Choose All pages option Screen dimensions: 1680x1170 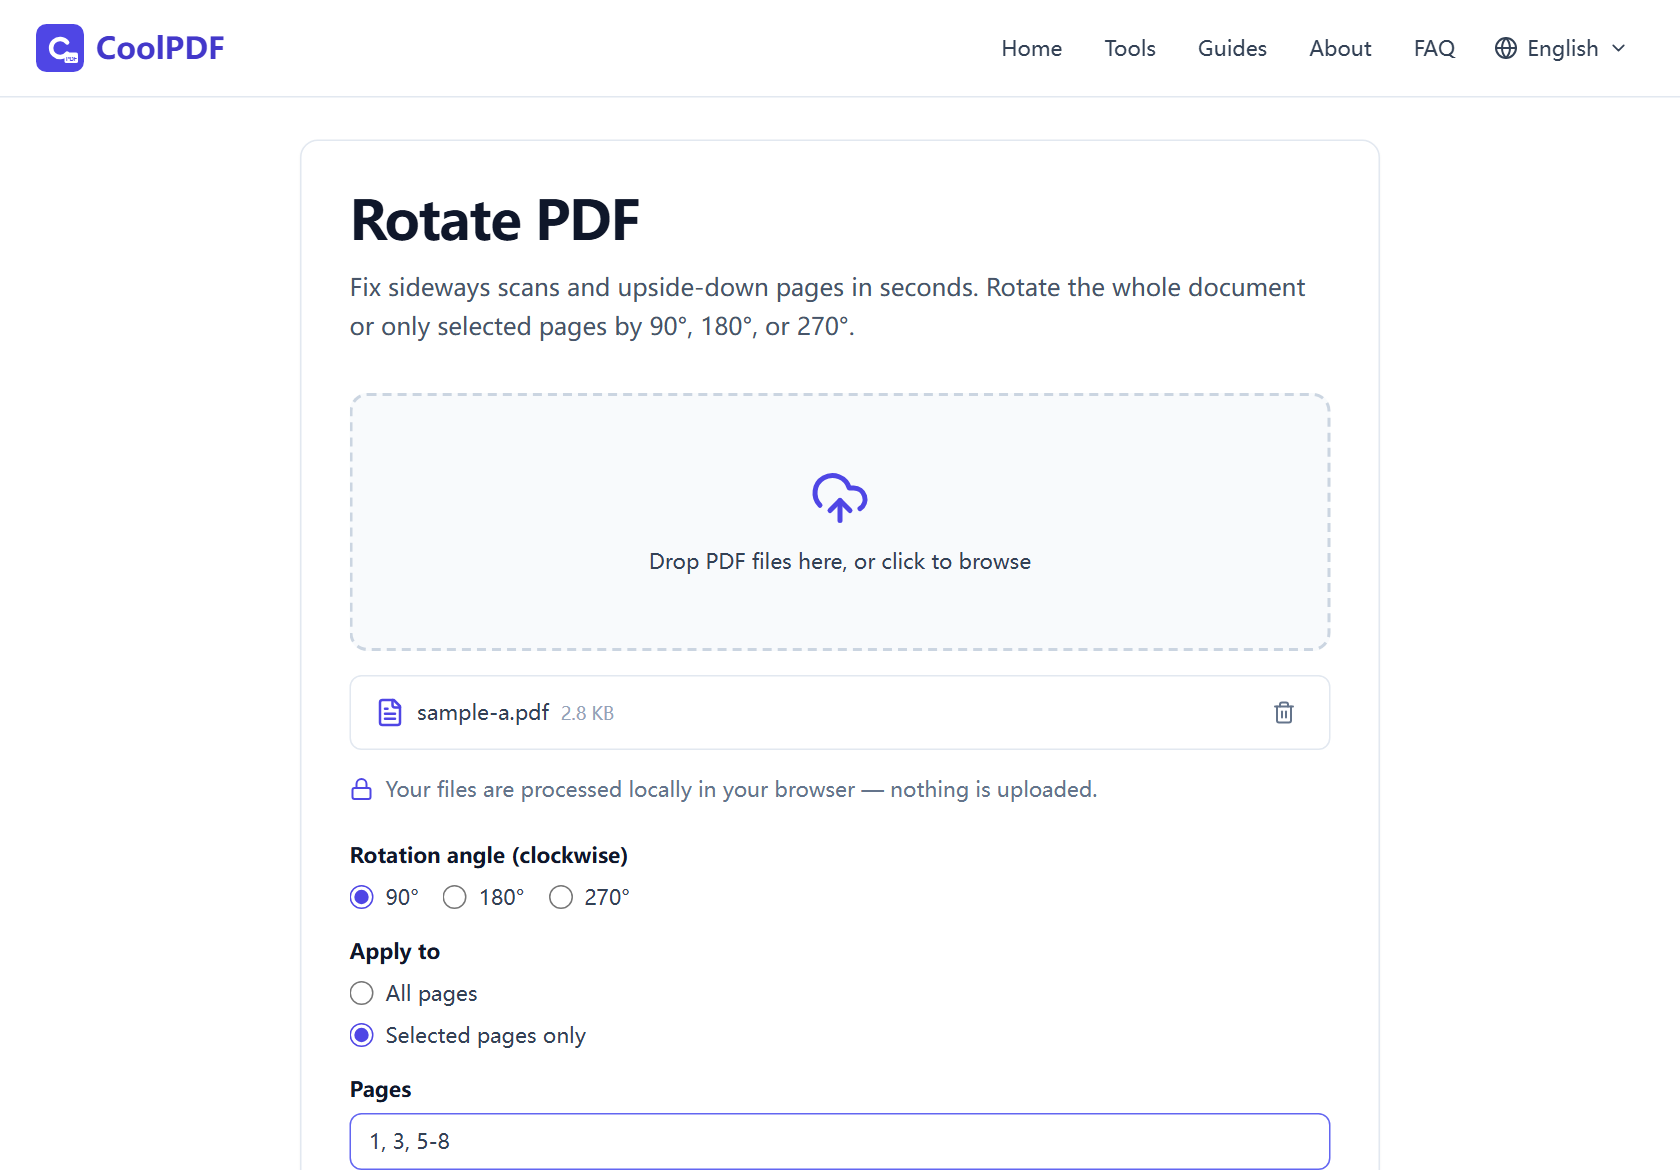[362, 993]
